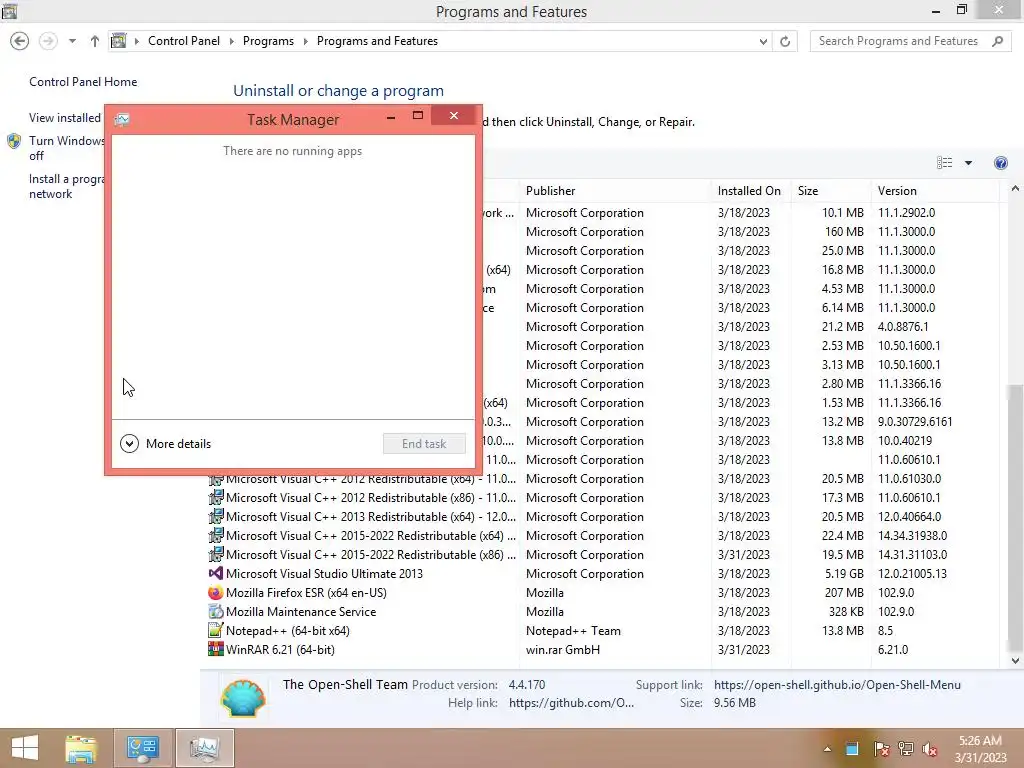Image resolution: width=1024 pixels, height=768 pixels.
Task: Select Microsoft Visual C++ 2013 Redistributable (x64) row
Action: click(602, 517)
